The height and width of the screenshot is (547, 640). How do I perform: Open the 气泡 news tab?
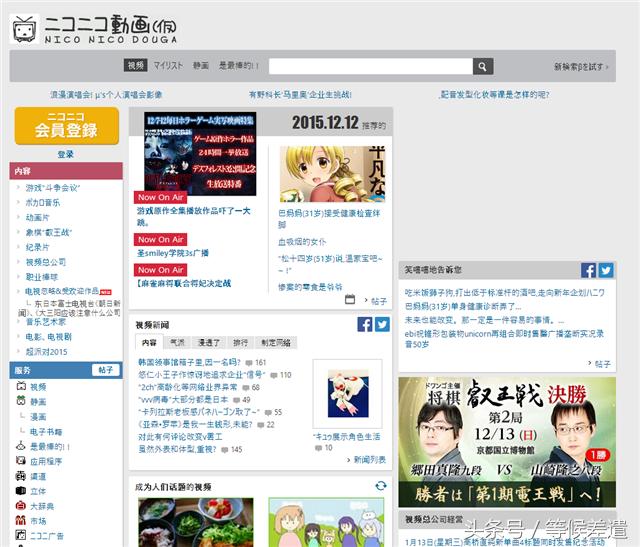(x=177, y=342)
